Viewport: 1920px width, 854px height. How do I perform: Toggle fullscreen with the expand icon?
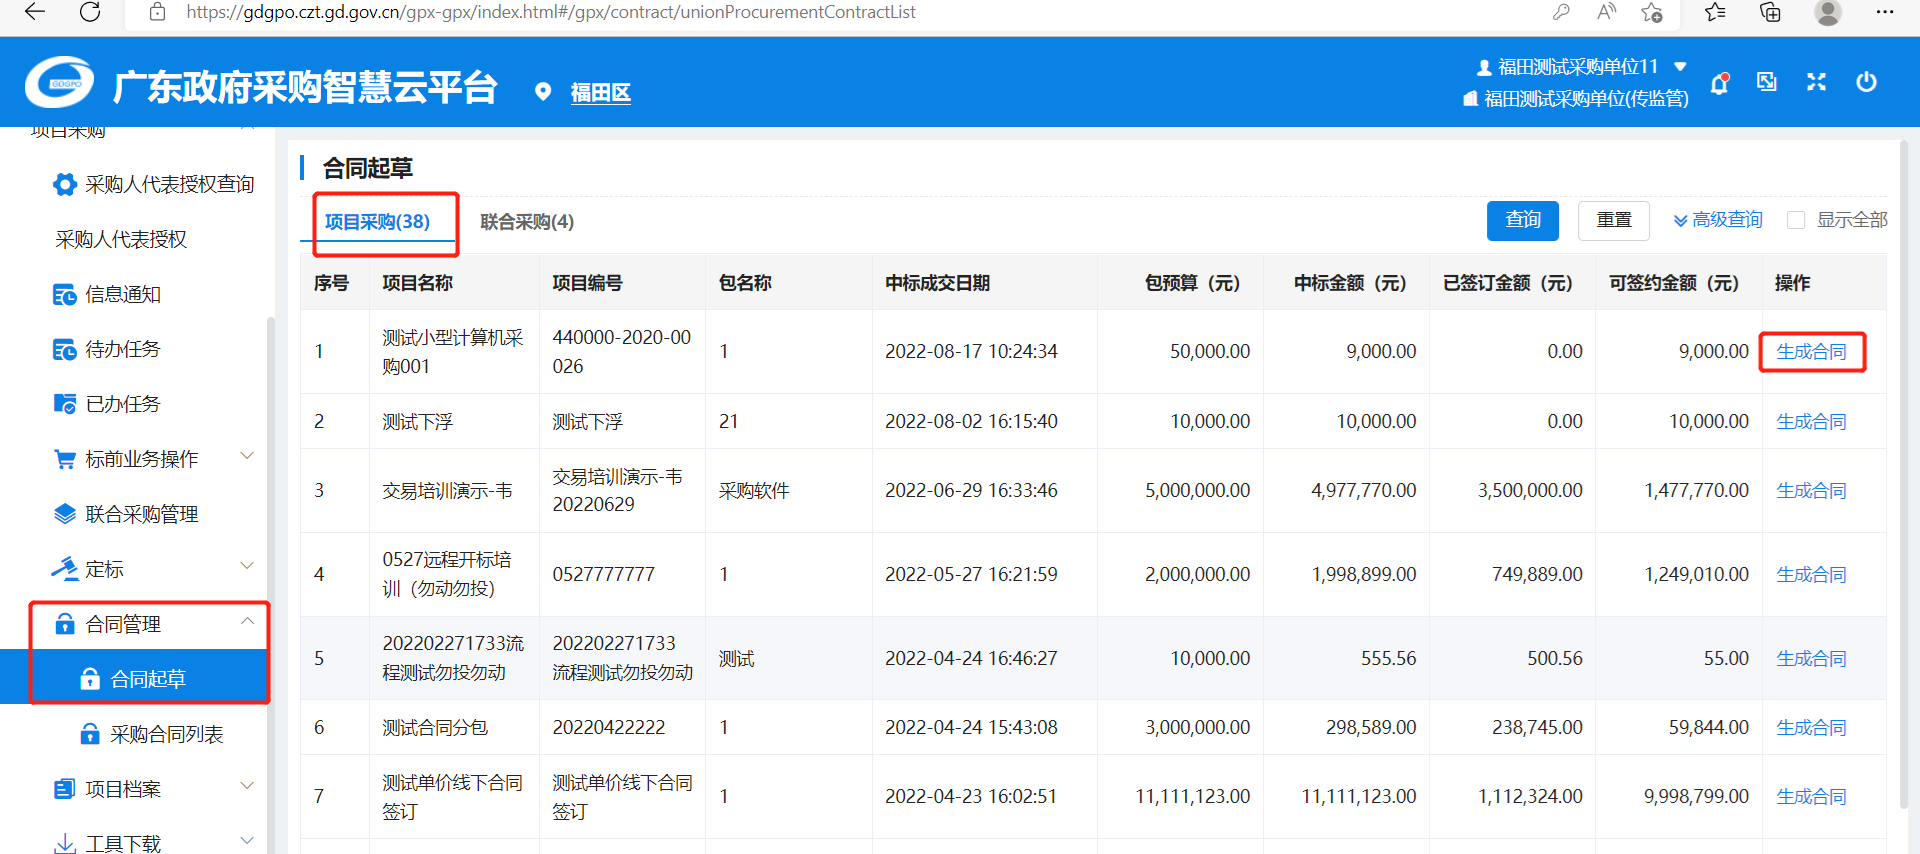pos(1816,82)
